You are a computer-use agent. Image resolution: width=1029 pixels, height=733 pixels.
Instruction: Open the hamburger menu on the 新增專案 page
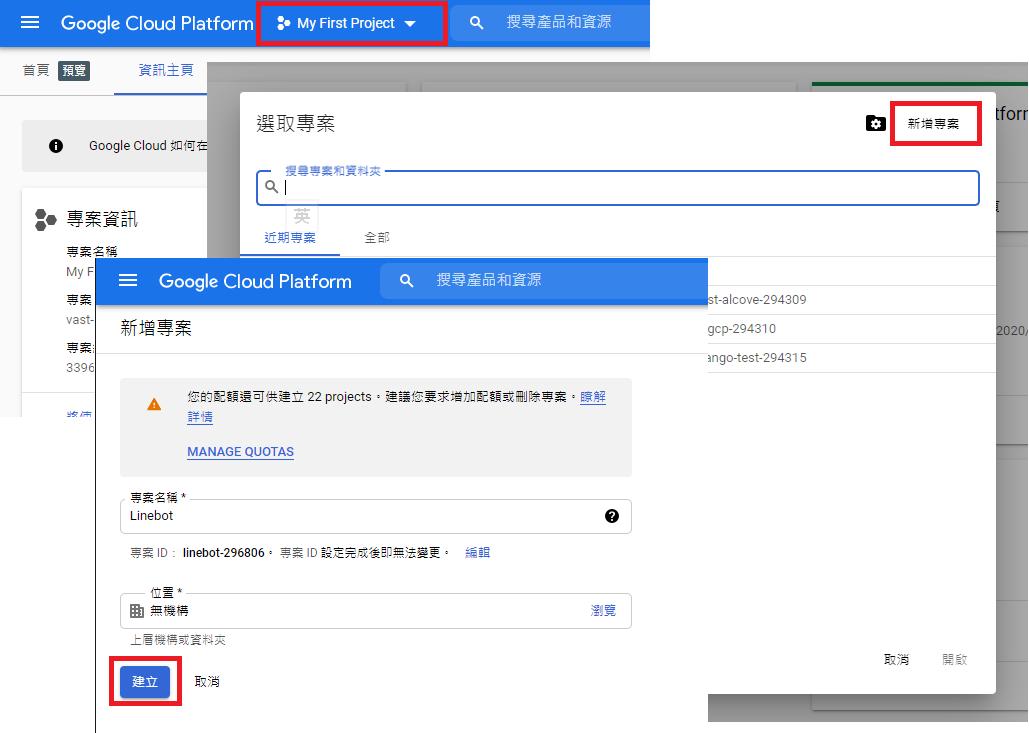pos(128,281)
